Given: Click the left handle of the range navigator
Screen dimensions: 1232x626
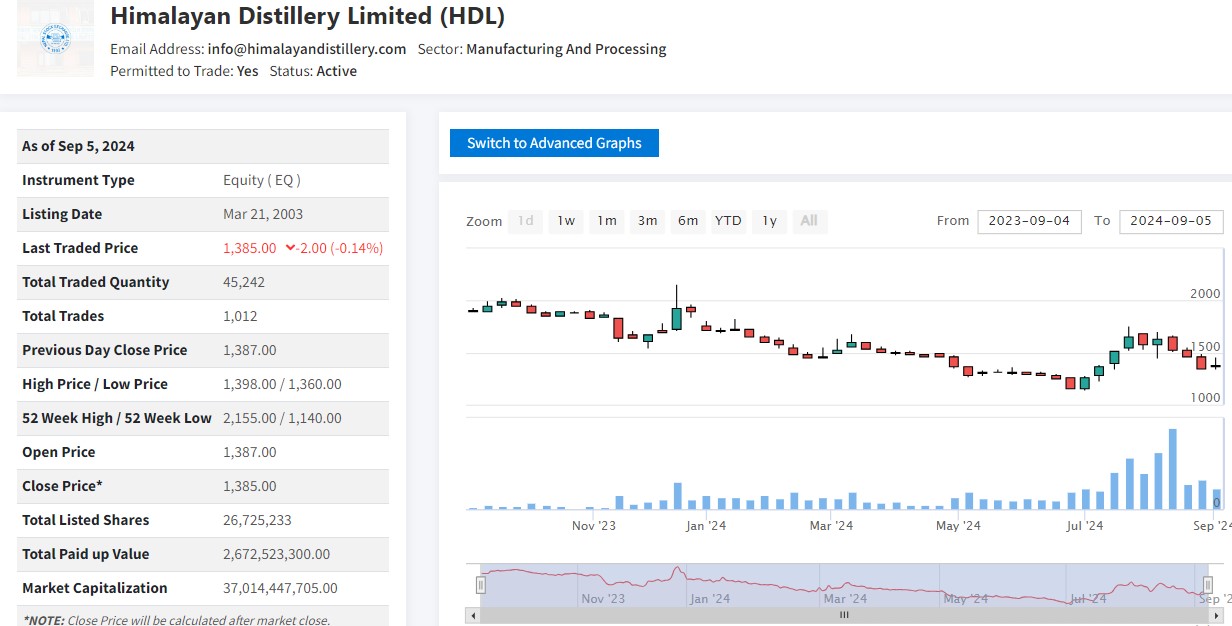Looking at the screenshot, I should [x=481, y=585].
